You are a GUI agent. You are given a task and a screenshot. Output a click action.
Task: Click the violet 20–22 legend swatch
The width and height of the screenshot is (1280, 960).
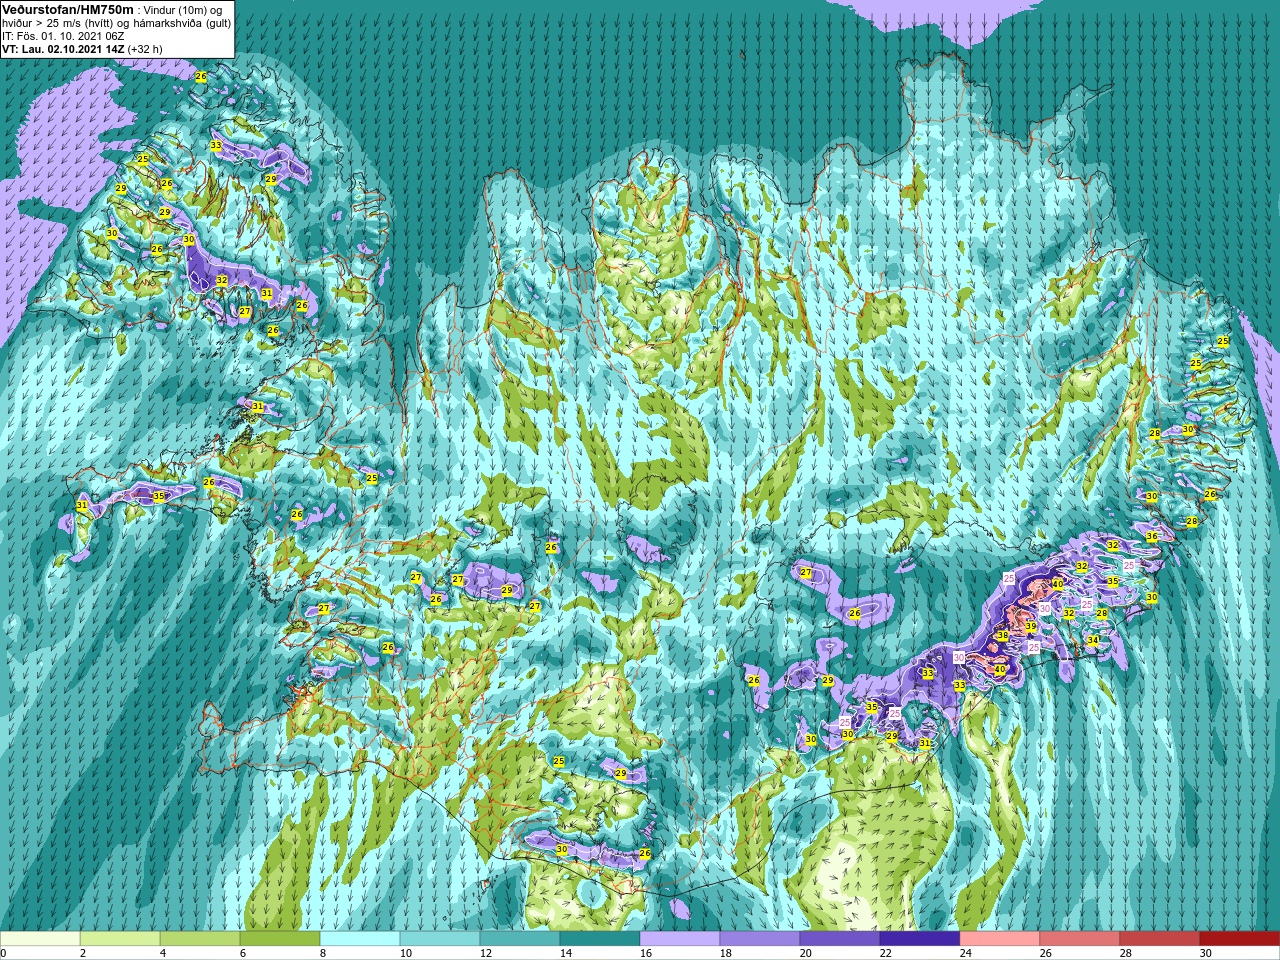tap(840, 939)
